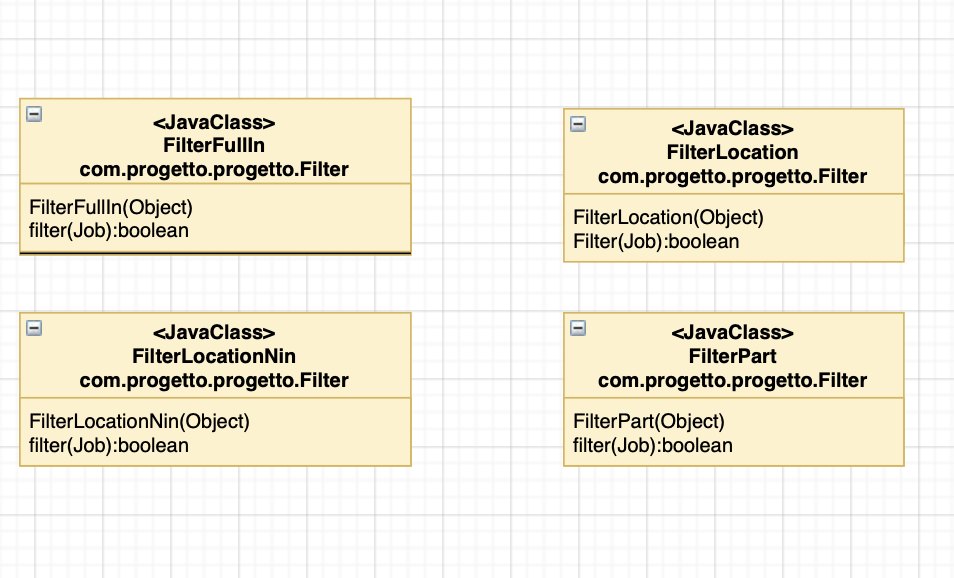
Task: Collapse the FilterPart class box
Action: point(578,329)
